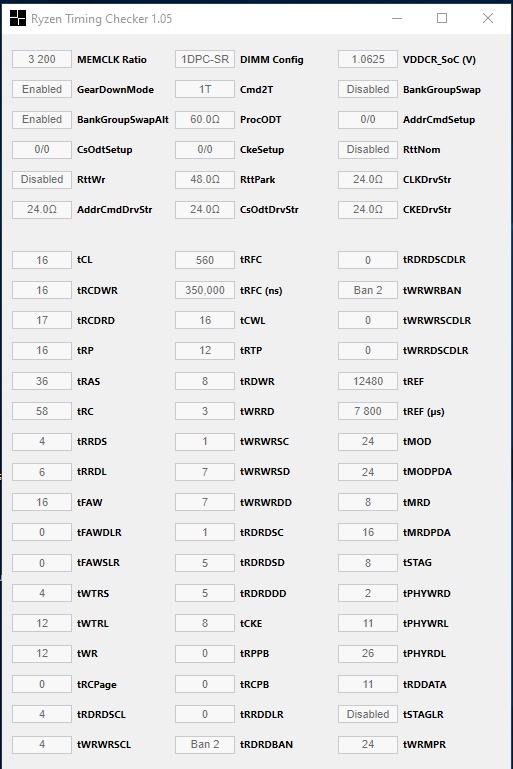Select the tCKE value field
The image size is (513, 769).
click(x=205, y=623)
